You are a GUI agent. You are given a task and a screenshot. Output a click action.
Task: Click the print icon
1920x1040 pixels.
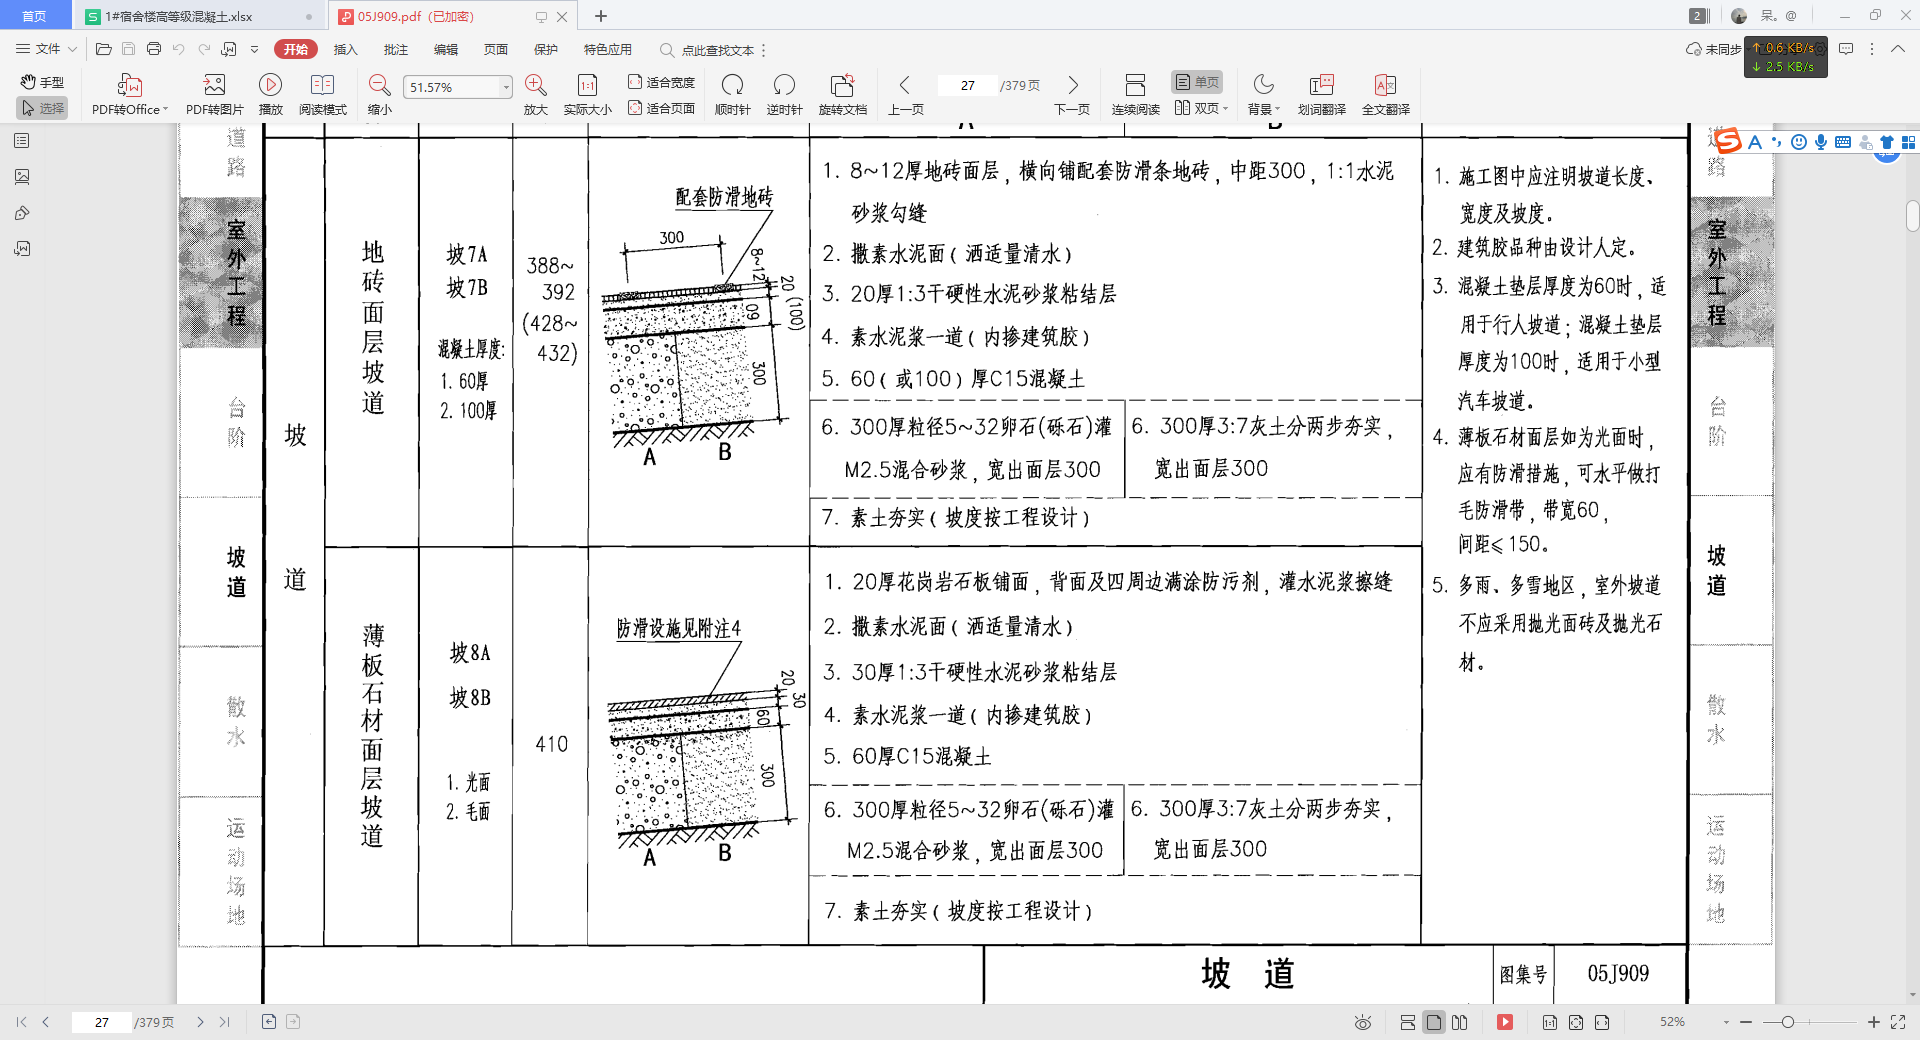point(154,49)
